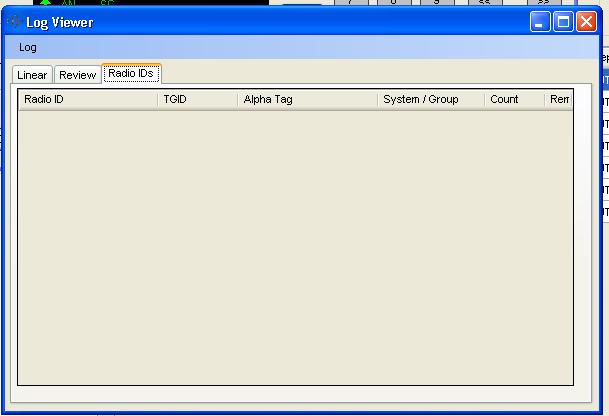Screen dimensions: 609x416
Task: Sort by the TGID column header
Action: click(x=198, y=99)
